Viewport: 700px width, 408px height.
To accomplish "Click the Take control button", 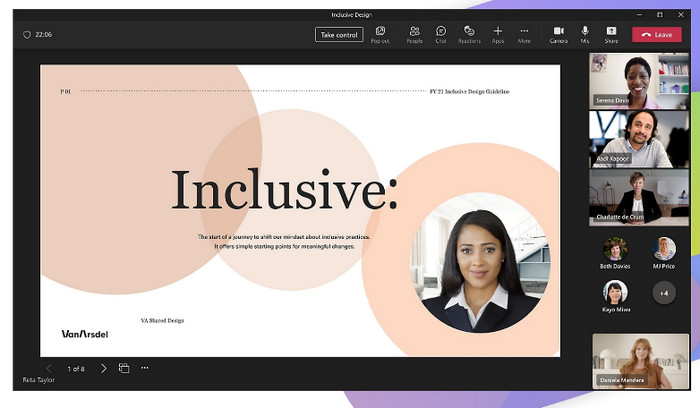I will tap(339, 35).
